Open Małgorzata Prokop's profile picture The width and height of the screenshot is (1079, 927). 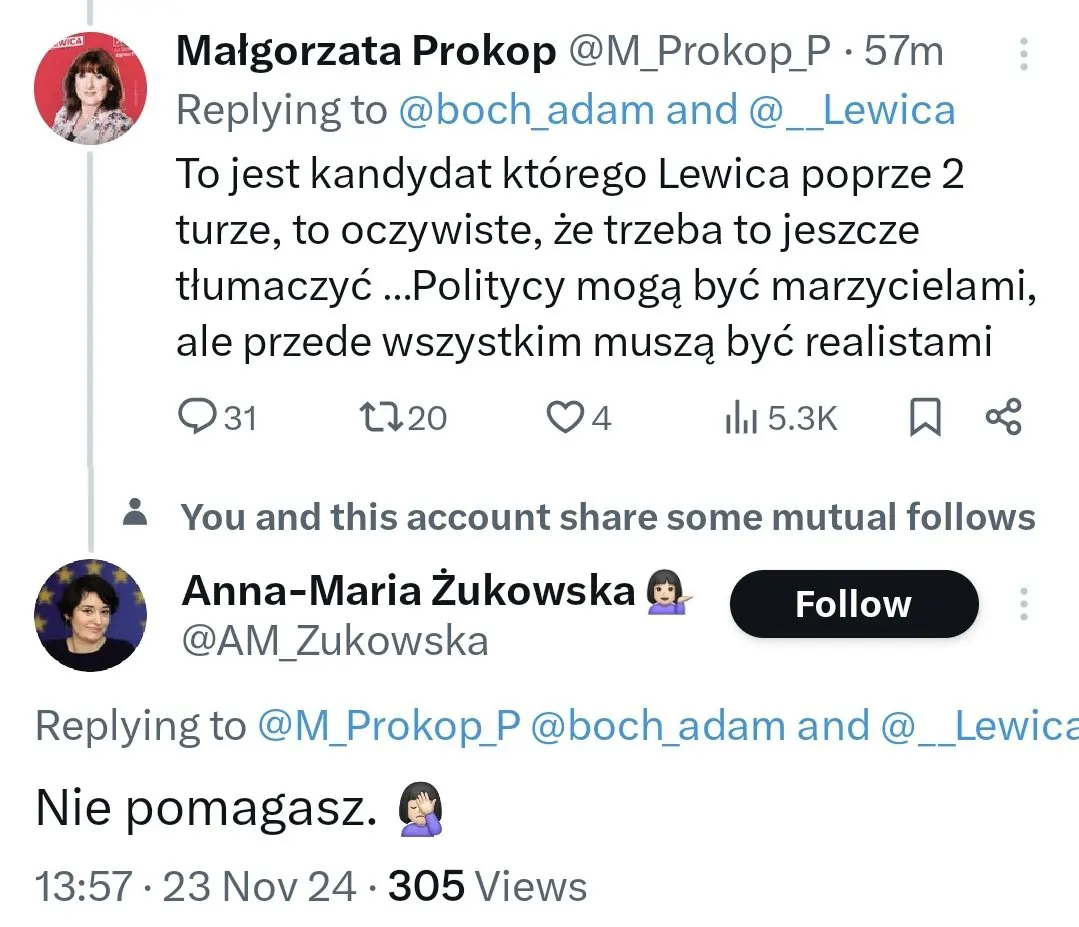click(91, 91)
